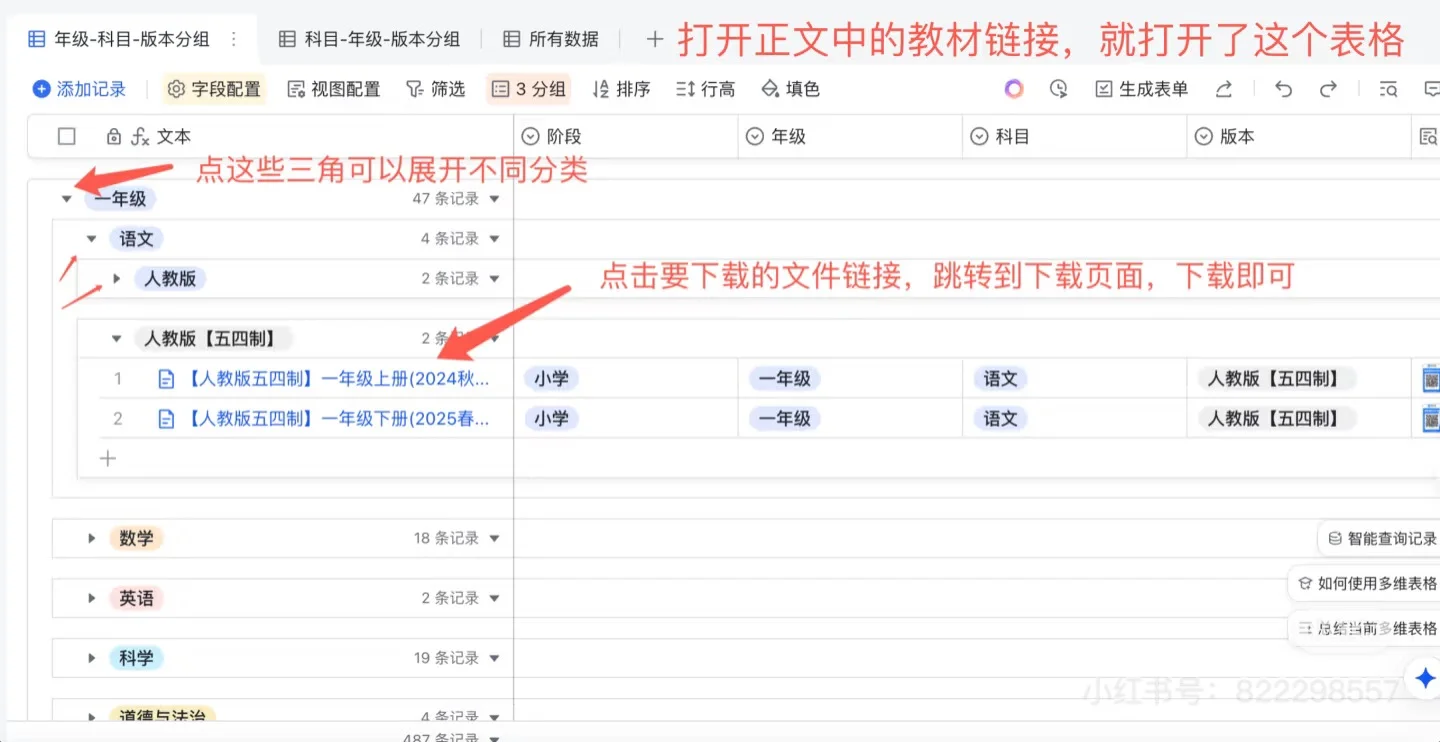Open 视图配置 view configuration

tap(333, 89)
